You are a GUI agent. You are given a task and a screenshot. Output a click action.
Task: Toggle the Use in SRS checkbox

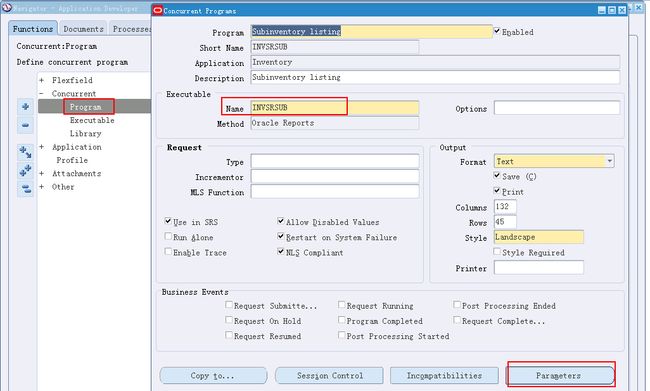pos(168,221)
